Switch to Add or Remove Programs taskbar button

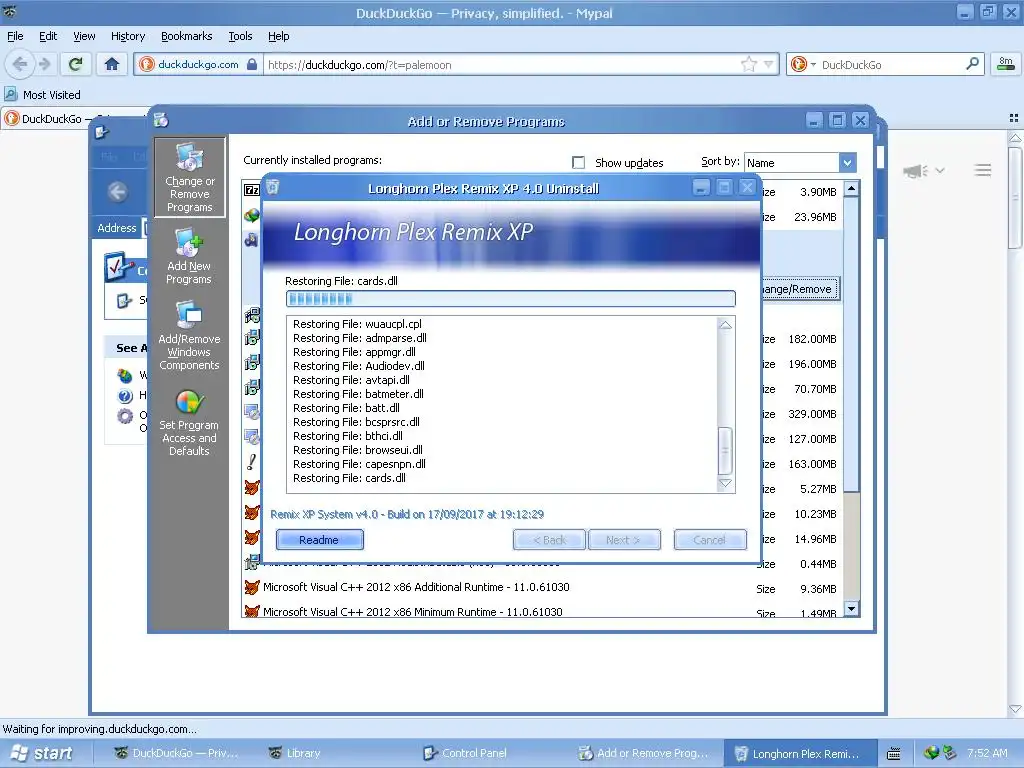coord(645,753)
